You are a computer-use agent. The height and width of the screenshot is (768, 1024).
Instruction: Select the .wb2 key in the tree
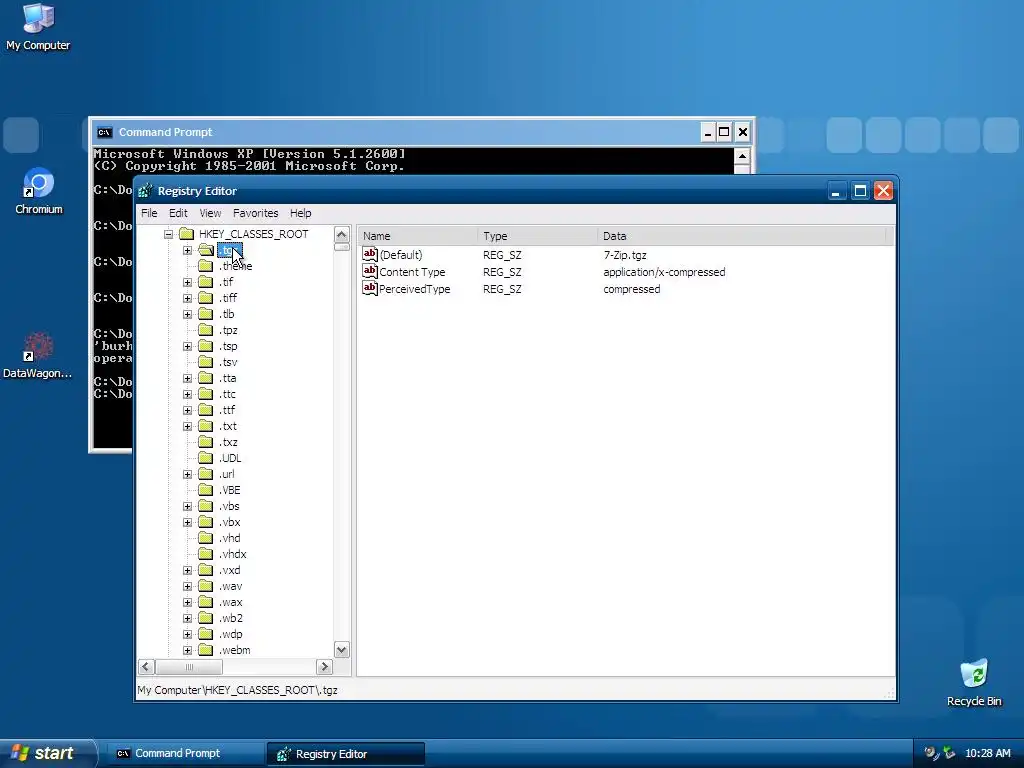click(231, 618)
